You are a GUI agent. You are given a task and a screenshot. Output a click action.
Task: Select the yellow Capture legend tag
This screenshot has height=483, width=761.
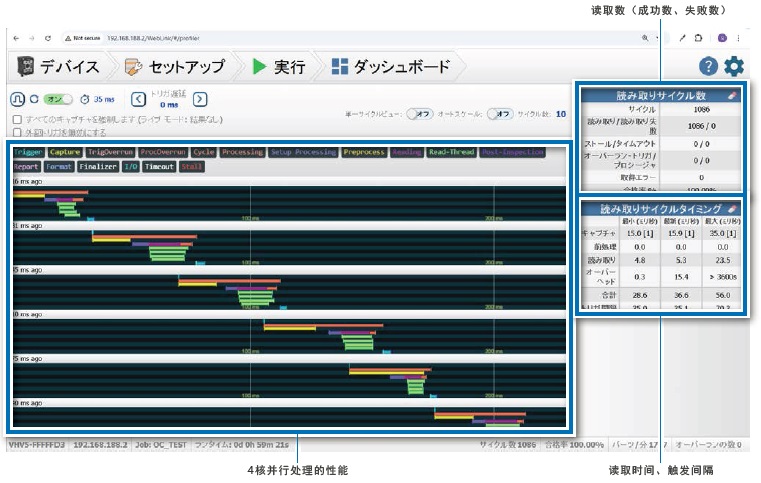click(x=65, y=153)
